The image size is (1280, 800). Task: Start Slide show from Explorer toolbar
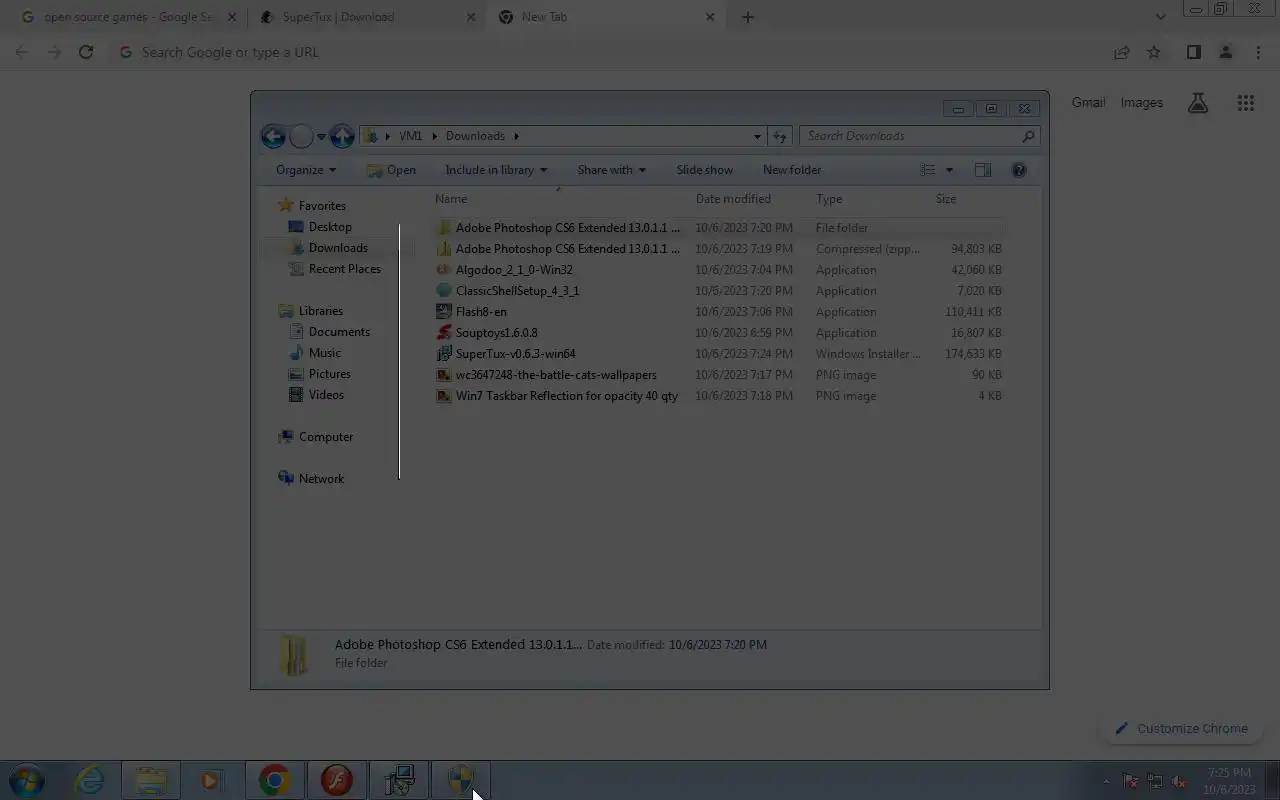coord(704,170)
